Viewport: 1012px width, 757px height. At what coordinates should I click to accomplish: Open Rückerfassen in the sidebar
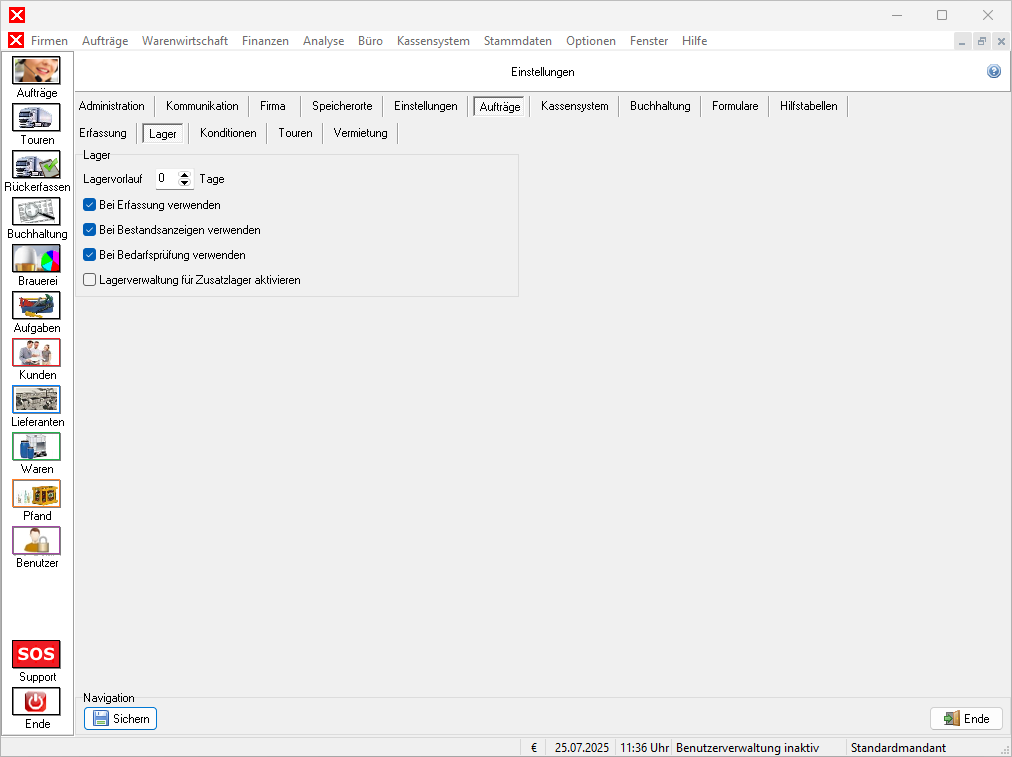coord(36,165)
